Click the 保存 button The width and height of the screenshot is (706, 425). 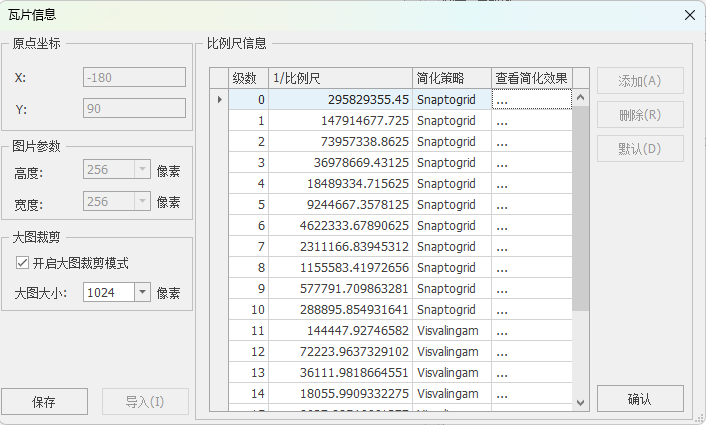click(x=44, y=402)
